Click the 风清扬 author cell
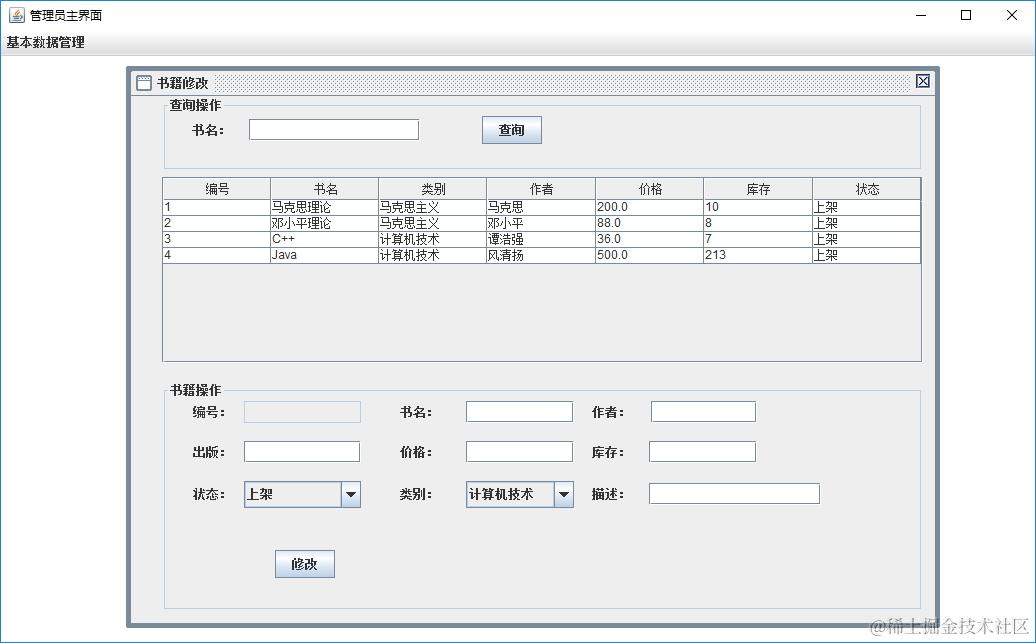The width and height of the screenshot is (1036, 643). (x=541, y=255)
